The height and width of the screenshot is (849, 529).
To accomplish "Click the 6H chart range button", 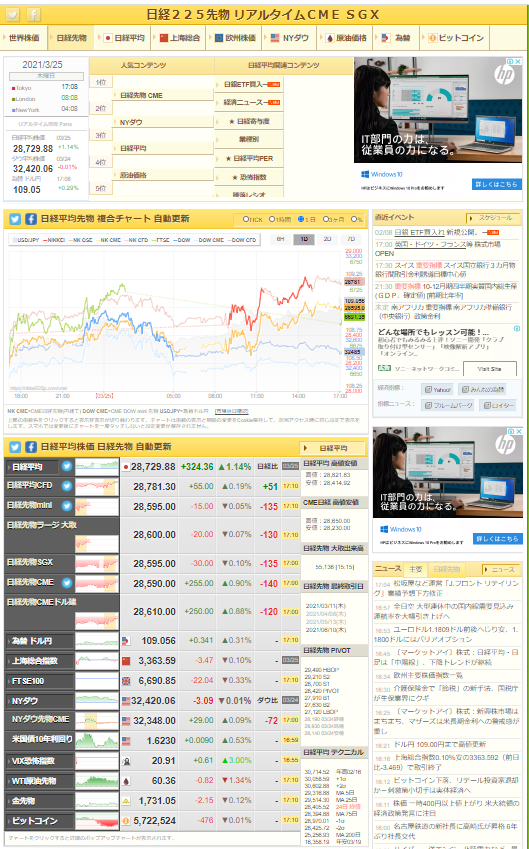I will coord(280,239).
